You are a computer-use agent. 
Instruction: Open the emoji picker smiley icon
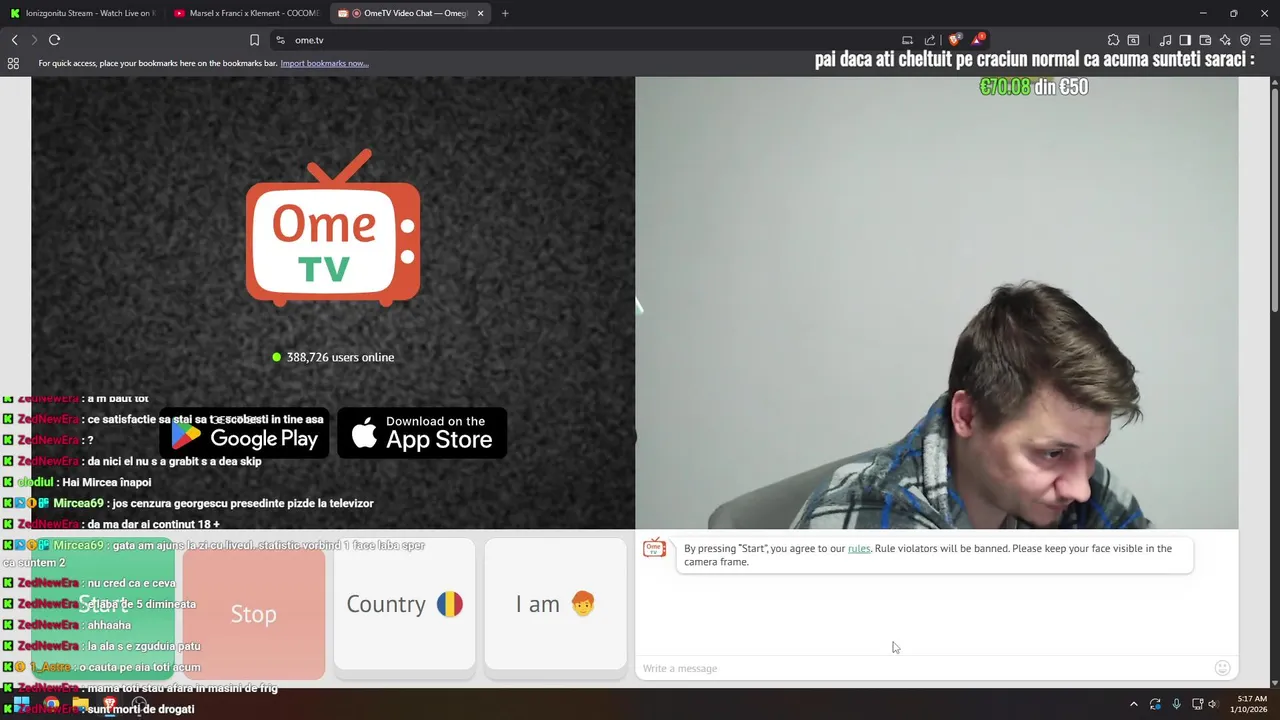click(x=1222, y=668)
